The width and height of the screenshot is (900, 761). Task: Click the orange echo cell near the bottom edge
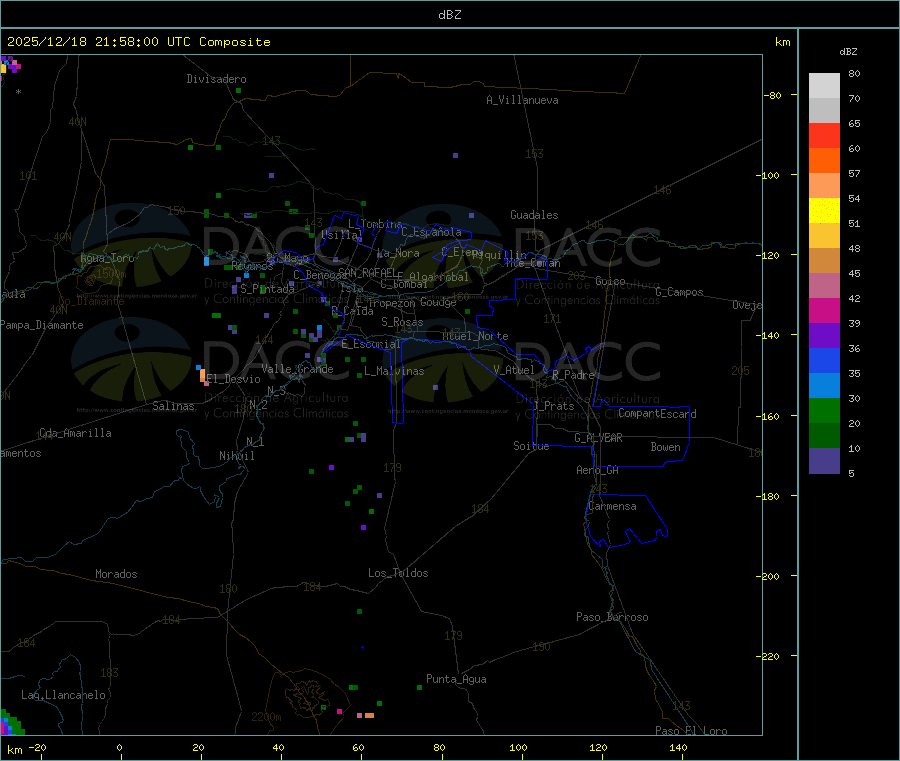pyautogui.click(x=369, y=716)
